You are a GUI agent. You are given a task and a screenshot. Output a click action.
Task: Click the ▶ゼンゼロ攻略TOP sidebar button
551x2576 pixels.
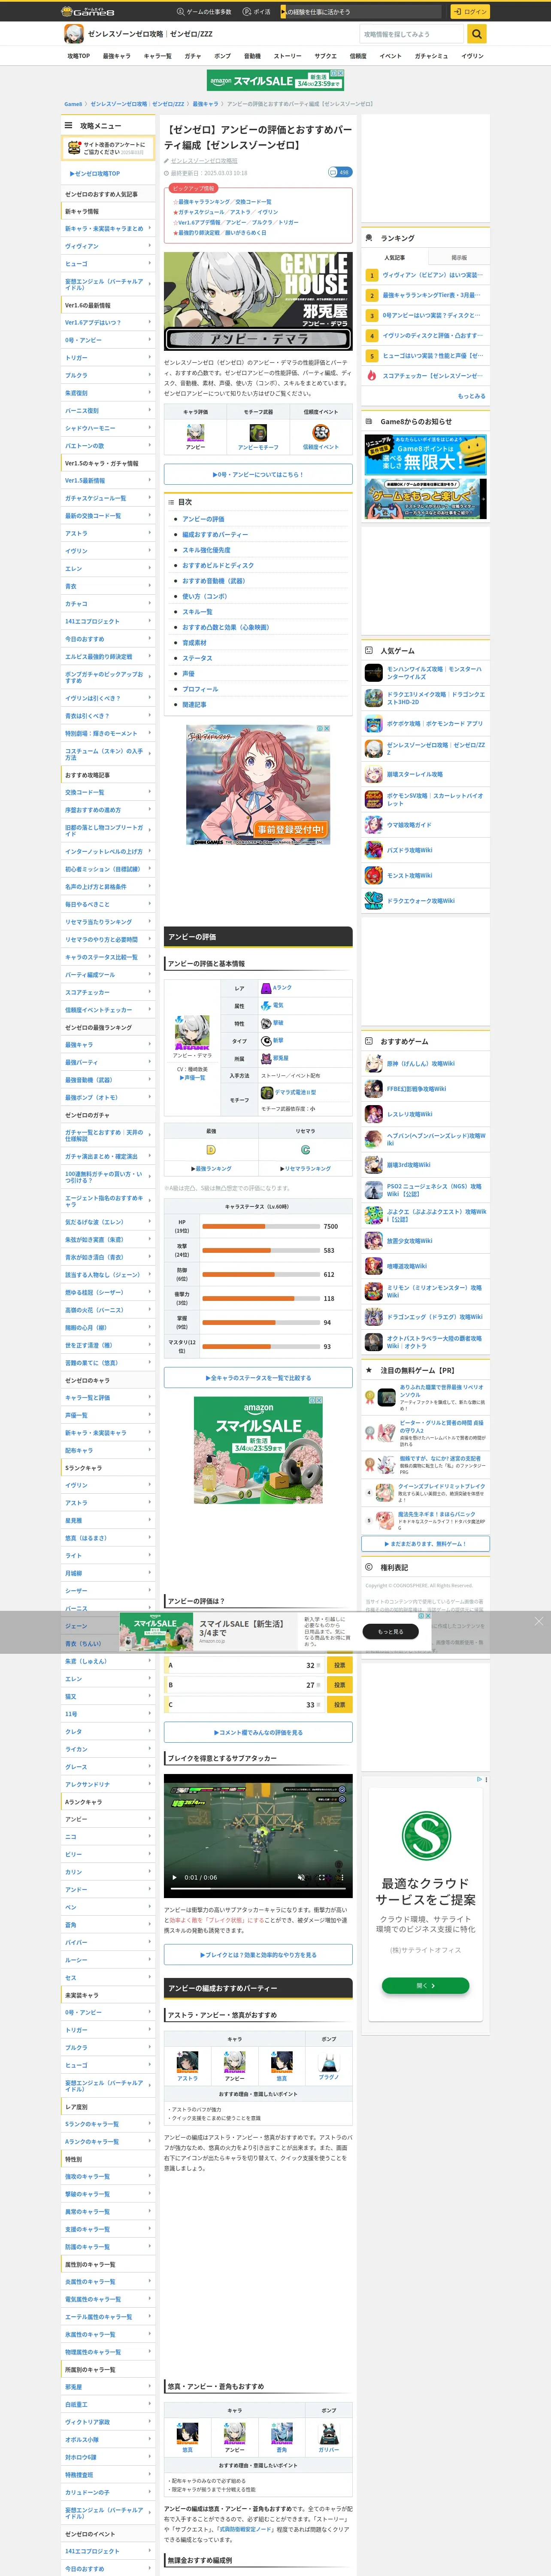pyautogui.click(x=95, y=173)
